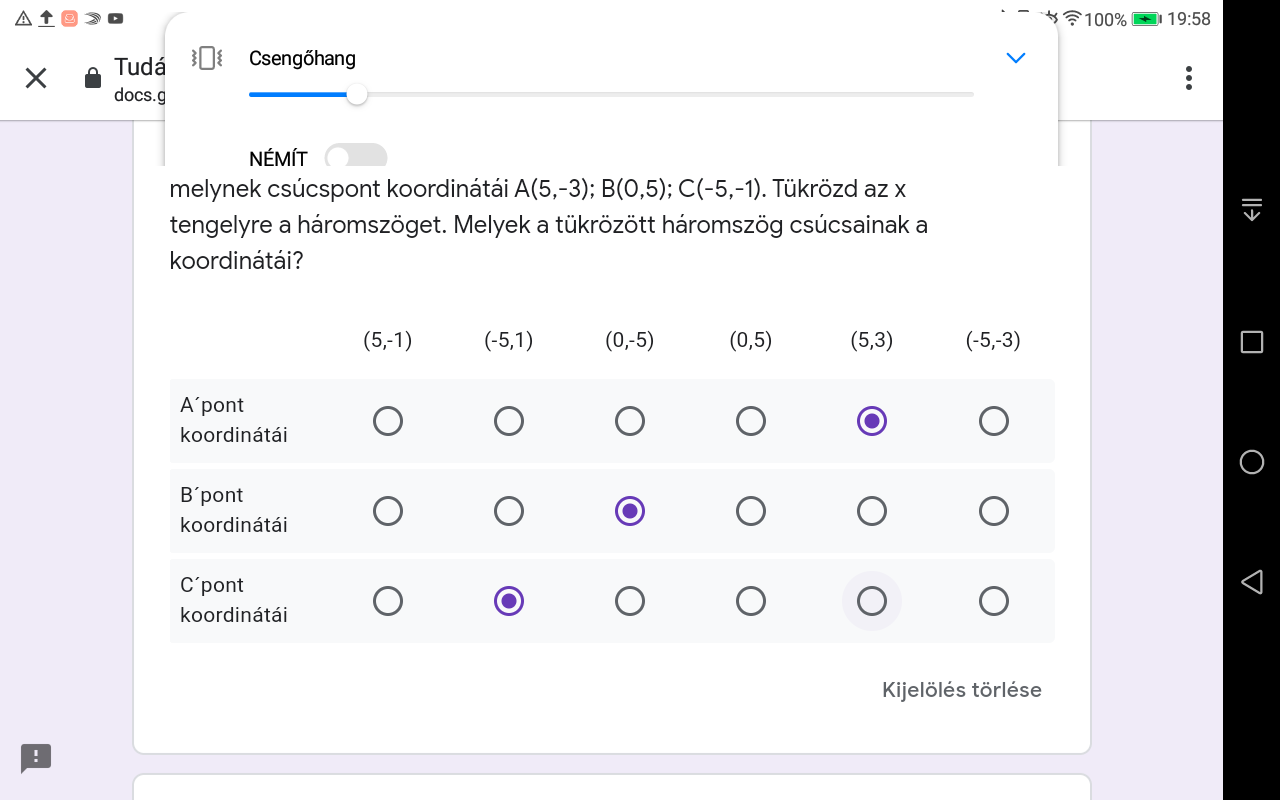The image size is (1280, 800).
Task: Tap the report problem feedback icon
Action: tap(36, 757)
